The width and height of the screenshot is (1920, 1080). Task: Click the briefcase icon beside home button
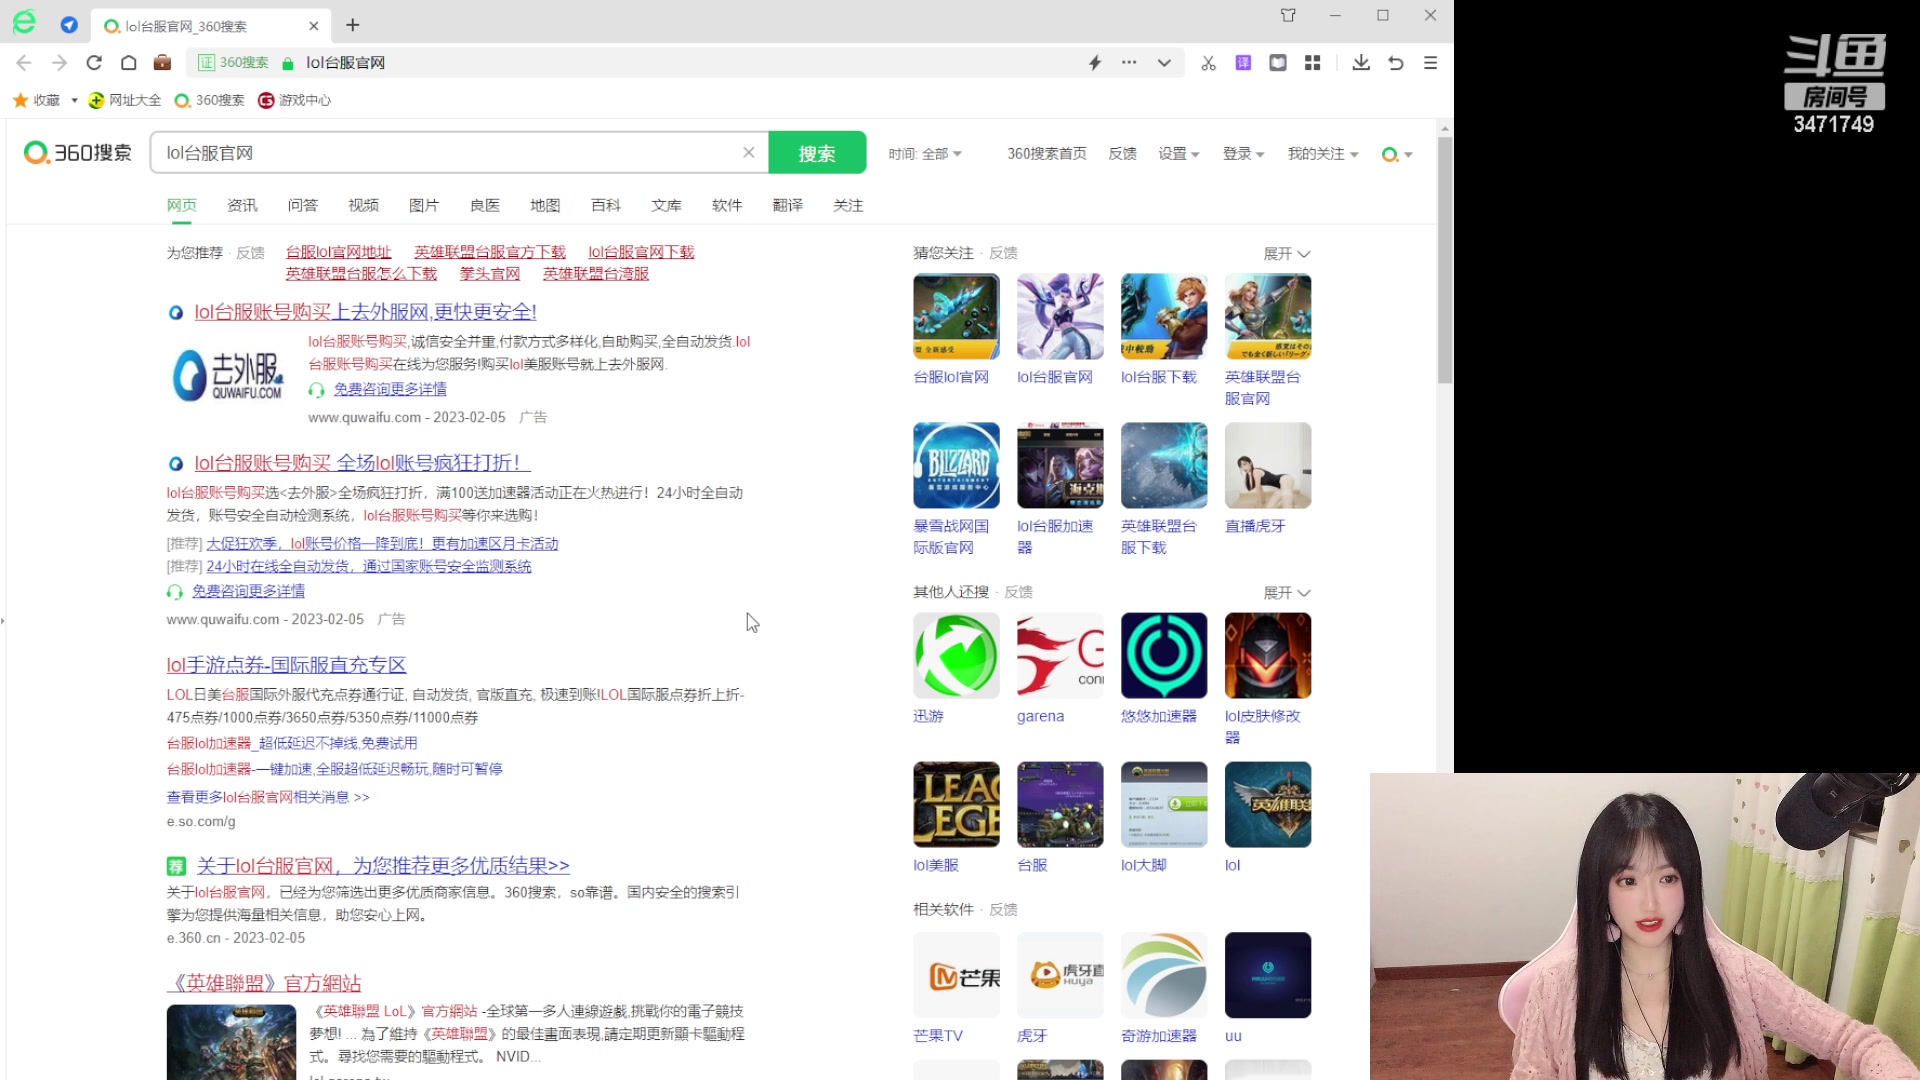coord(162,63)
